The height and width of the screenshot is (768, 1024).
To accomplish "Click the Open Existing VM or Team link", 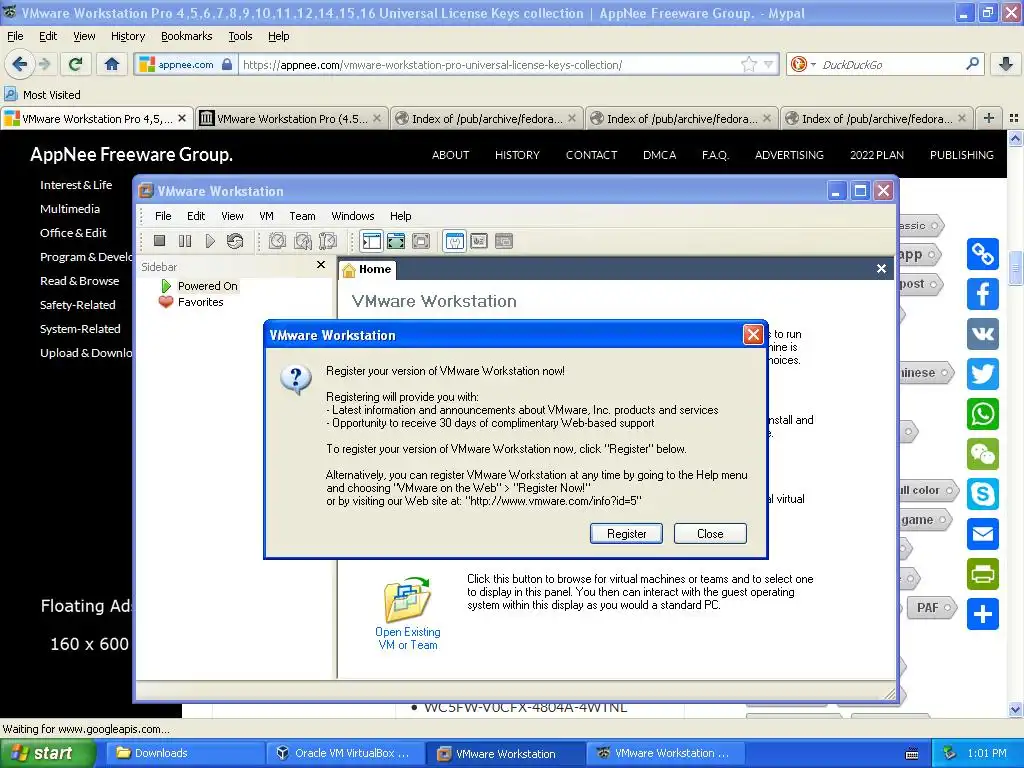I will (408, 638).
